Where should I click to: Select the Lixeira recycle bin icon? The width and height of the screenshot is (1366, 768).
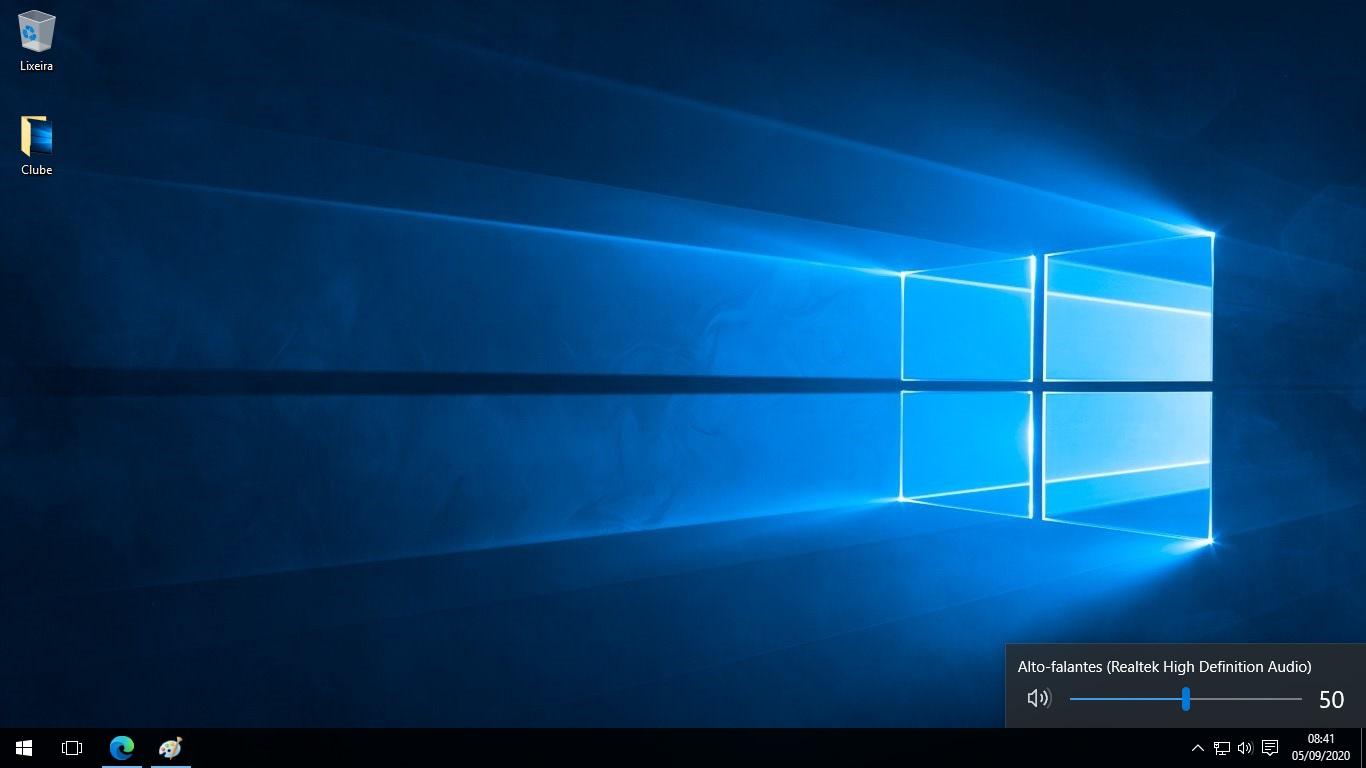tap(36, 32)
